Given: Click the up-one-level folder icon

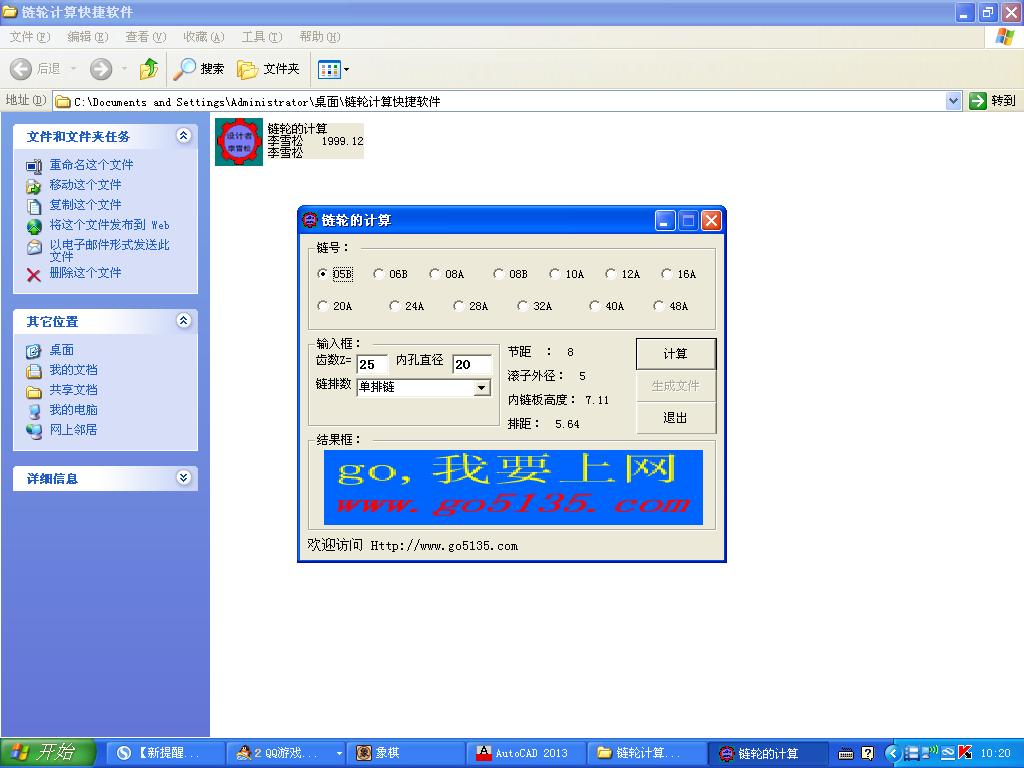Looking at the screenshot, I should point(147,69).
